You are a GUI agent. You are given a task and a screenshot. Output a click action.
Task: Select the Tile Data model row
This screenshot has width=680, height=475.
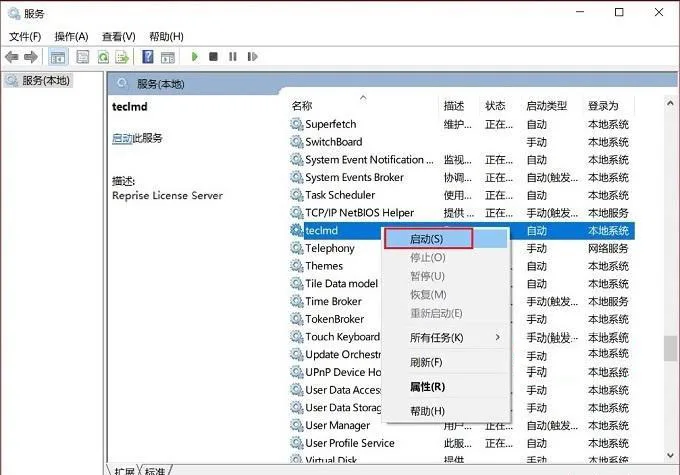460,284
